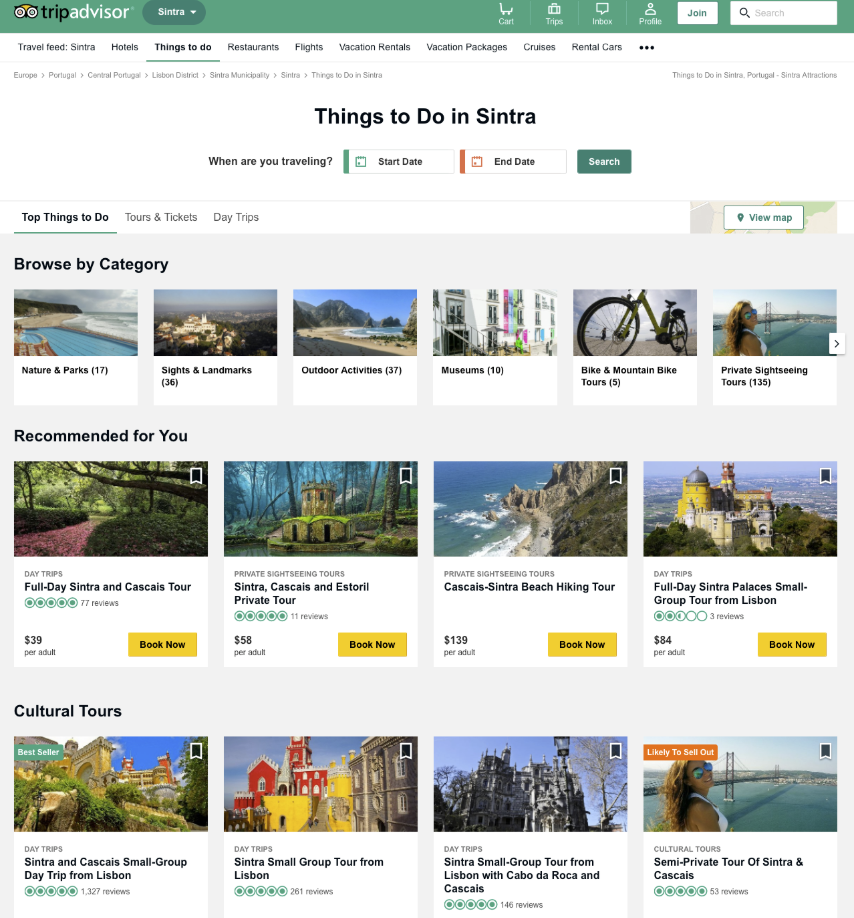Select the Museums (10) category thumbnail
The width and height of the screenshot is (854, 918).
495,323
